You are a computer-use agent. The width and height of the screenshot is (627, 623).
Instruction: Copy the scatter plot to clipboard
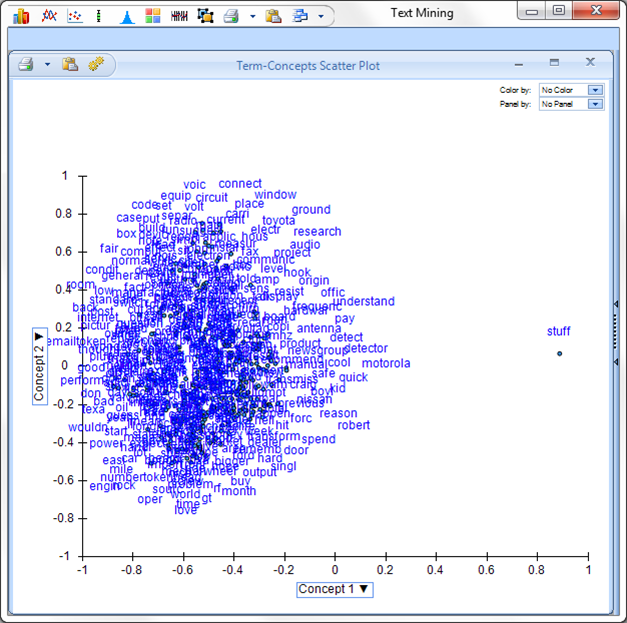(x=70, y=64)
